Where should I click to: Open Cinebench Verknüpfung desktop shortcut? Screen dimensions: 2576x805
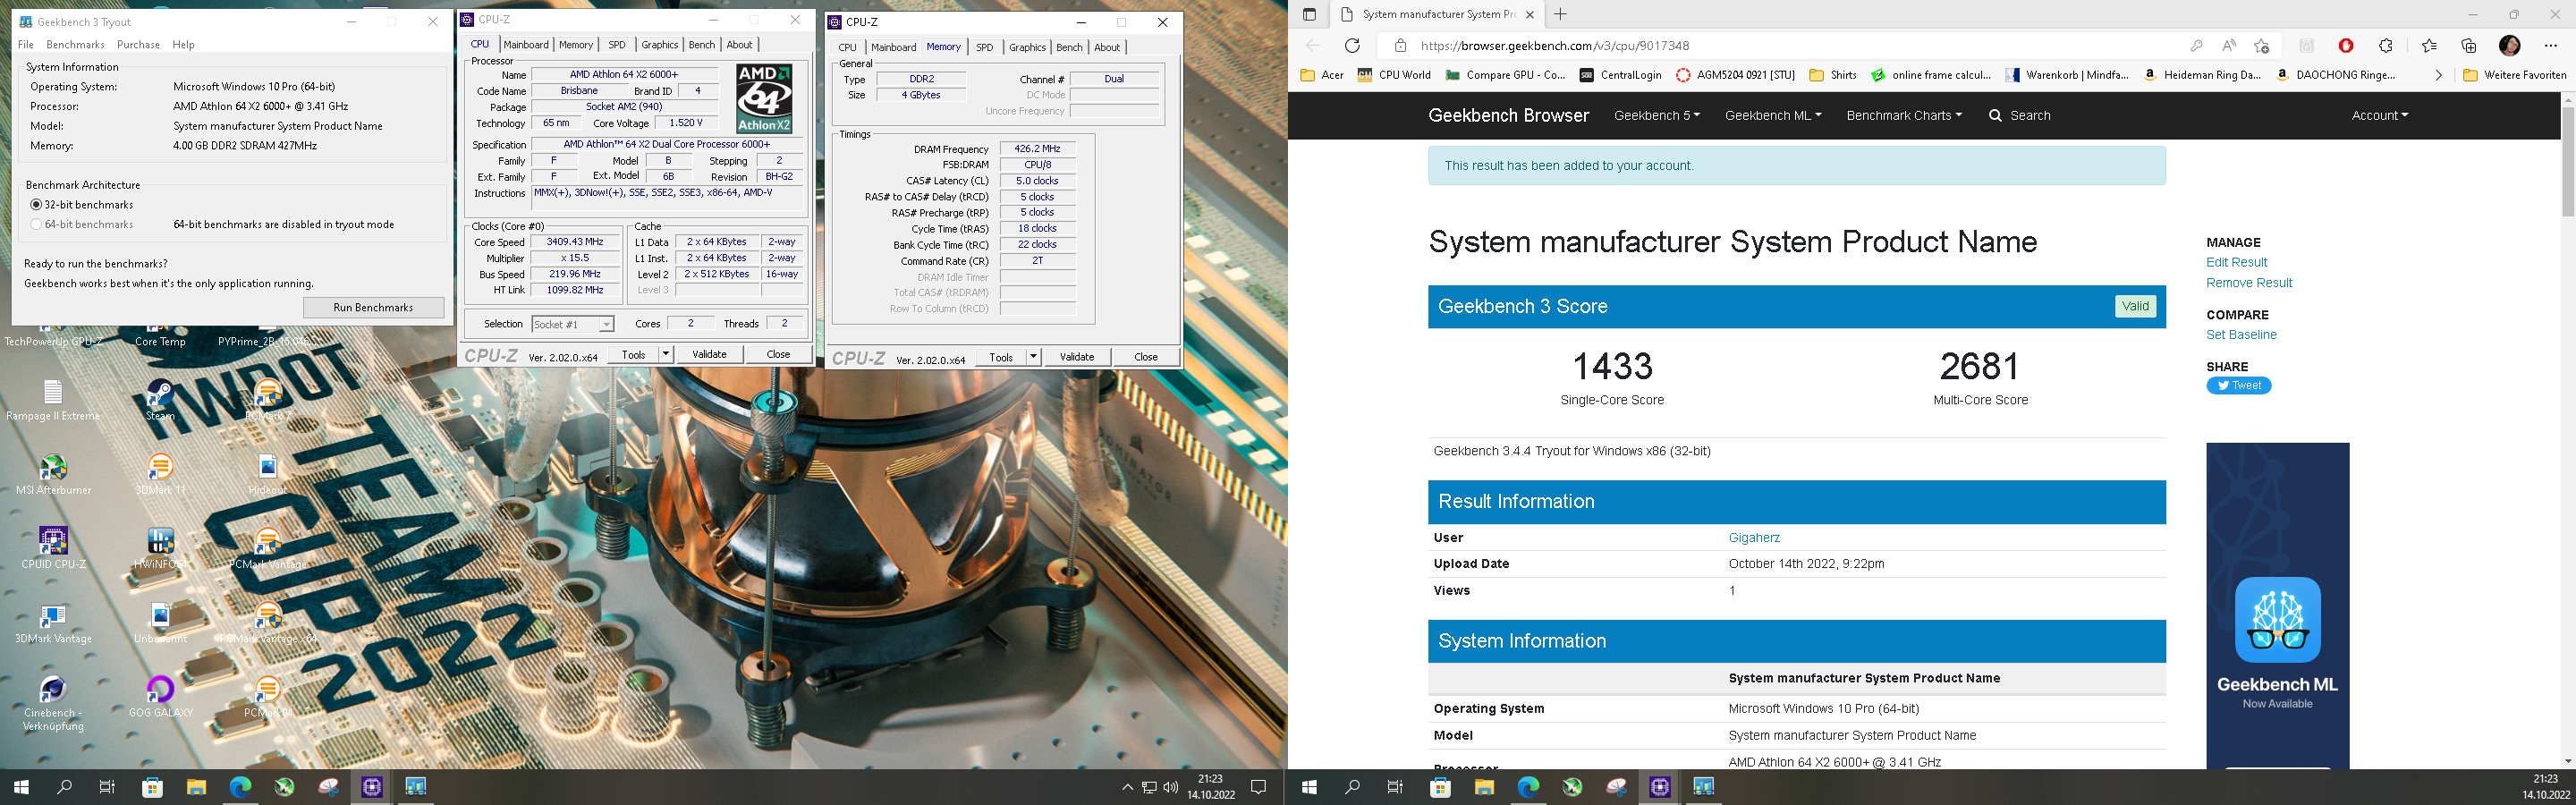[53, 704]
